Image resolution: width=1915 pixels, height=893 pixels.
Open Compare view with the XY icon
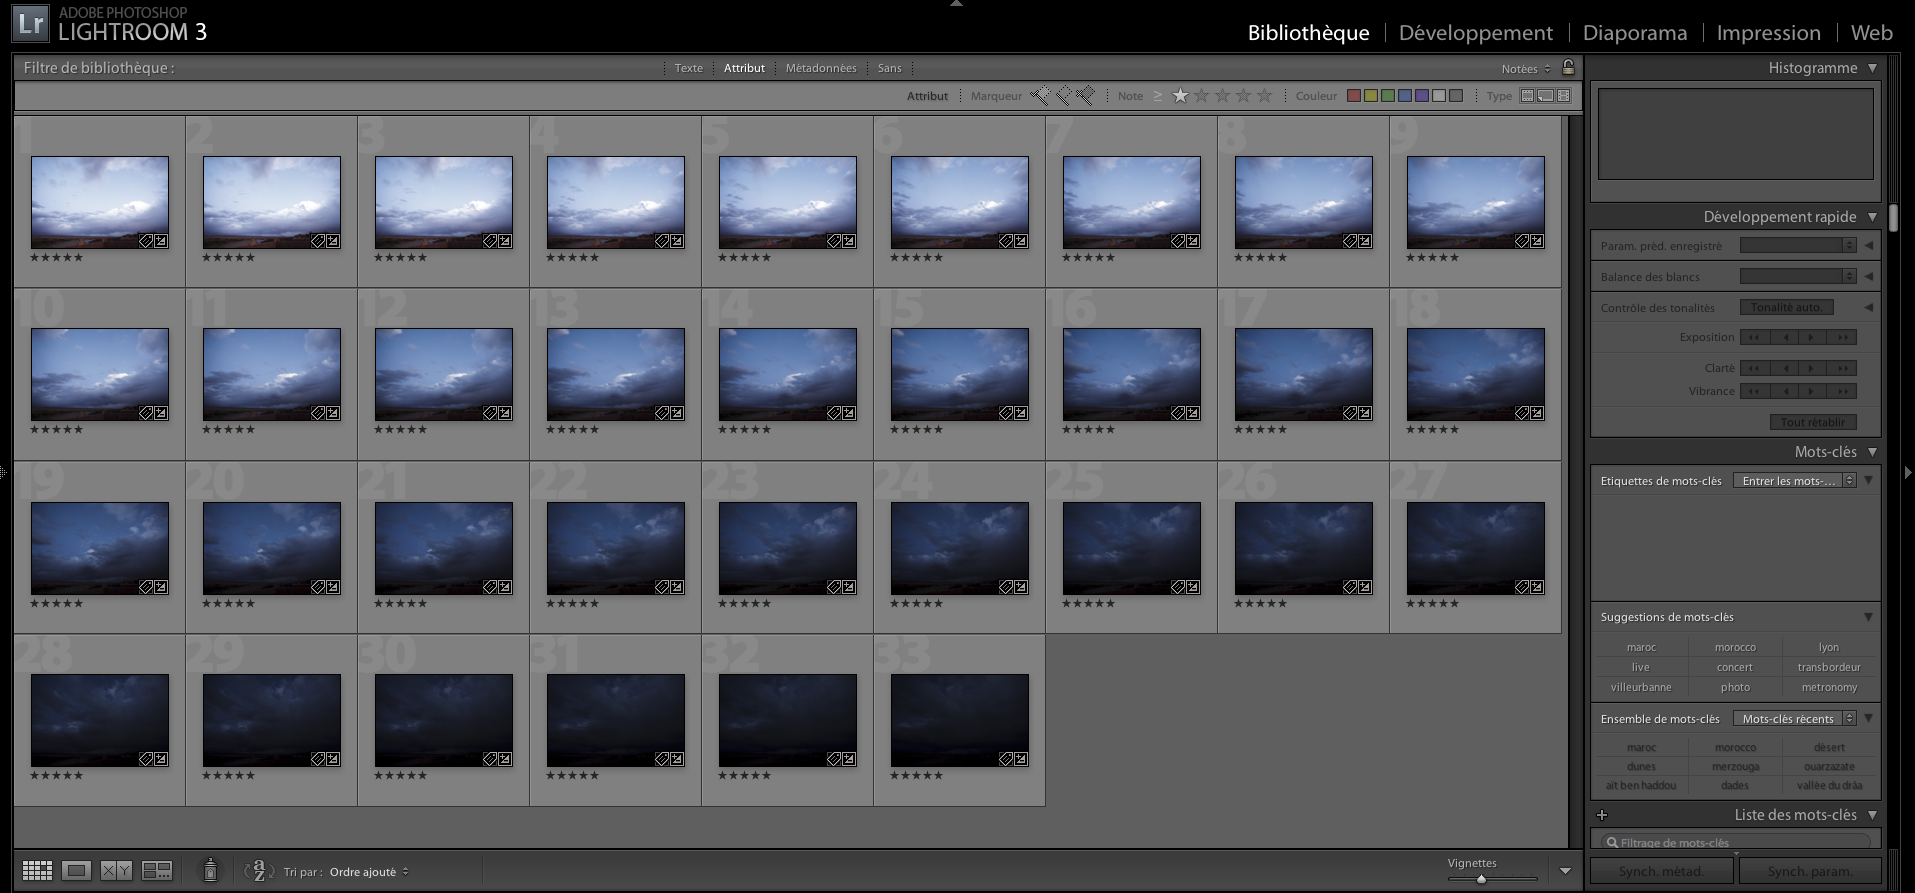pos(116,871)
